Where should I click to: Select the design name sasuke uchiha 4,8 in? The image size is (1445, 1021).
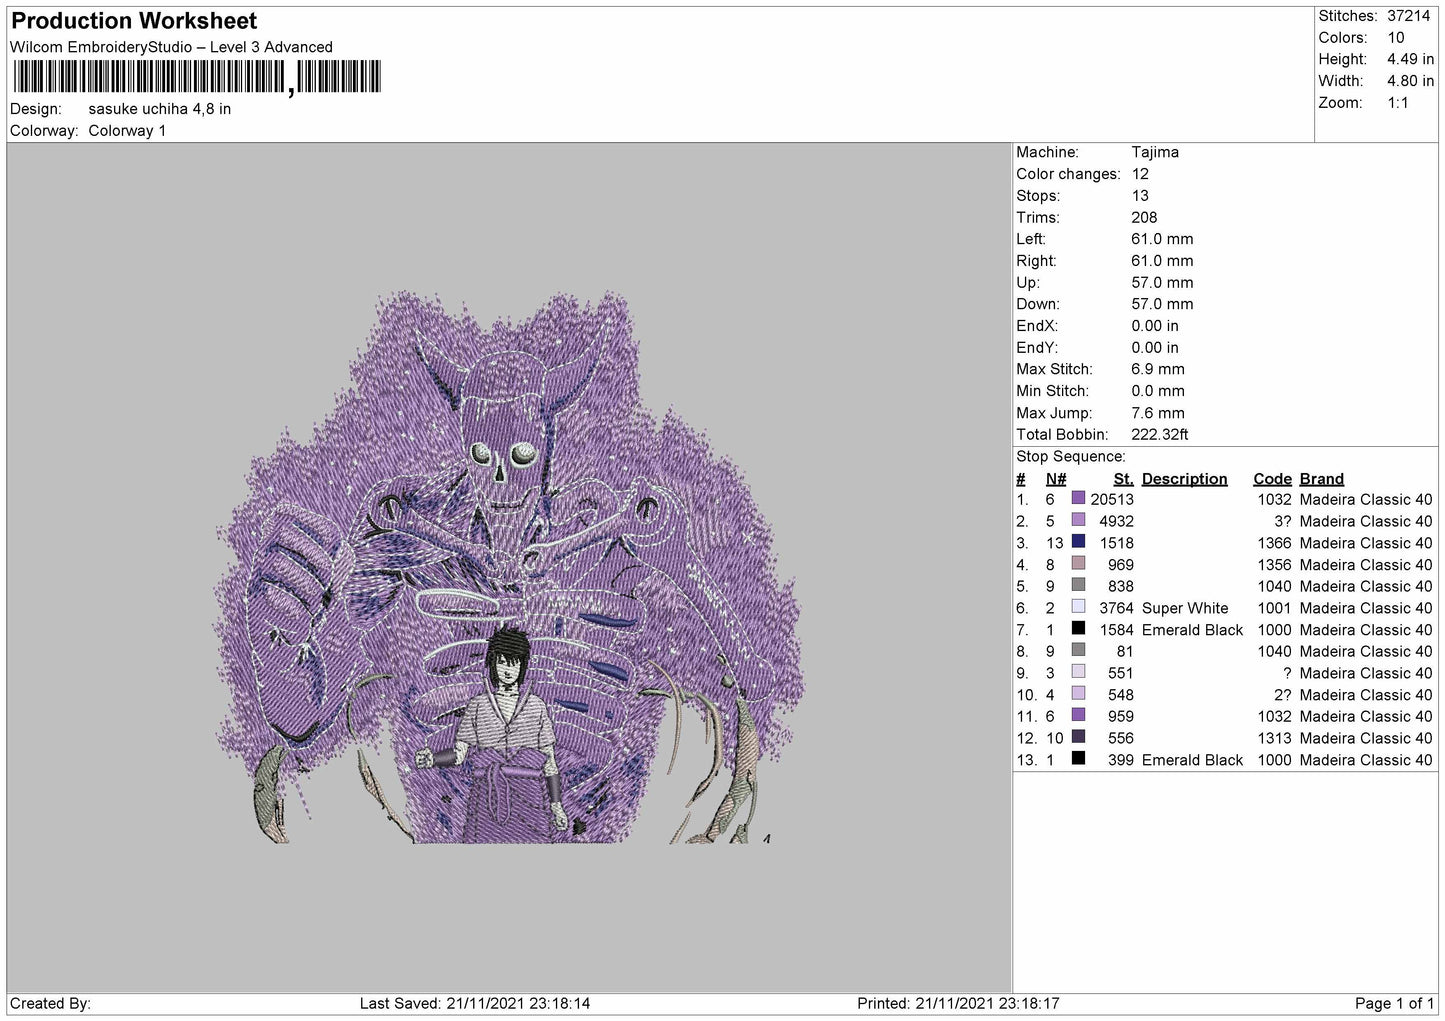[160, 109]
